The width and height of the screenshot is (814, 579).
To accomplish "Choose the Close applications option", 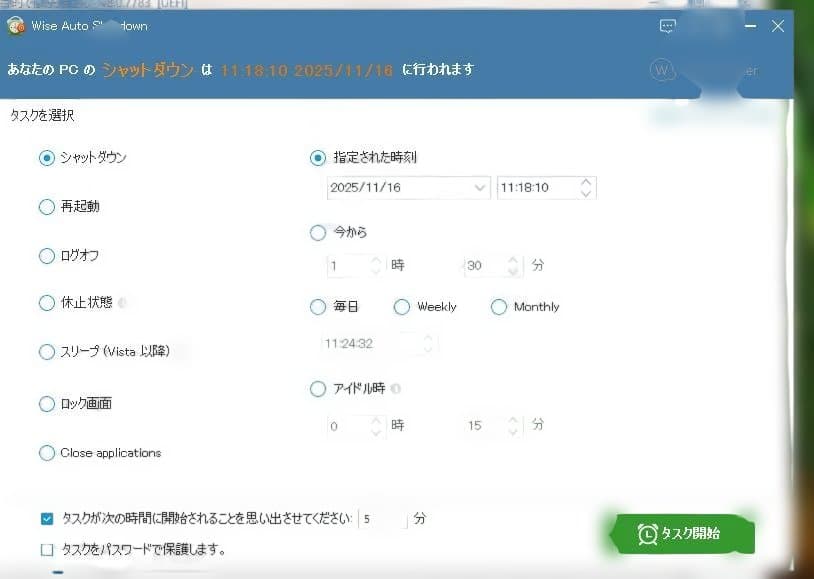I will [46, 453].
